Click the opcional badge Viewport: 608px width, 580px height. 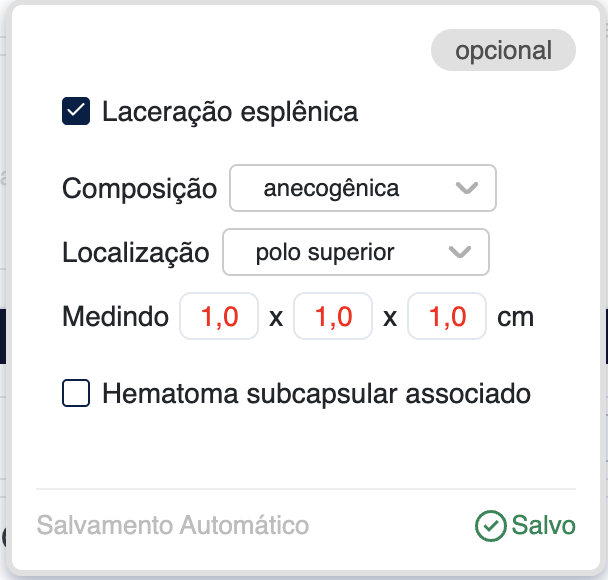503,51
